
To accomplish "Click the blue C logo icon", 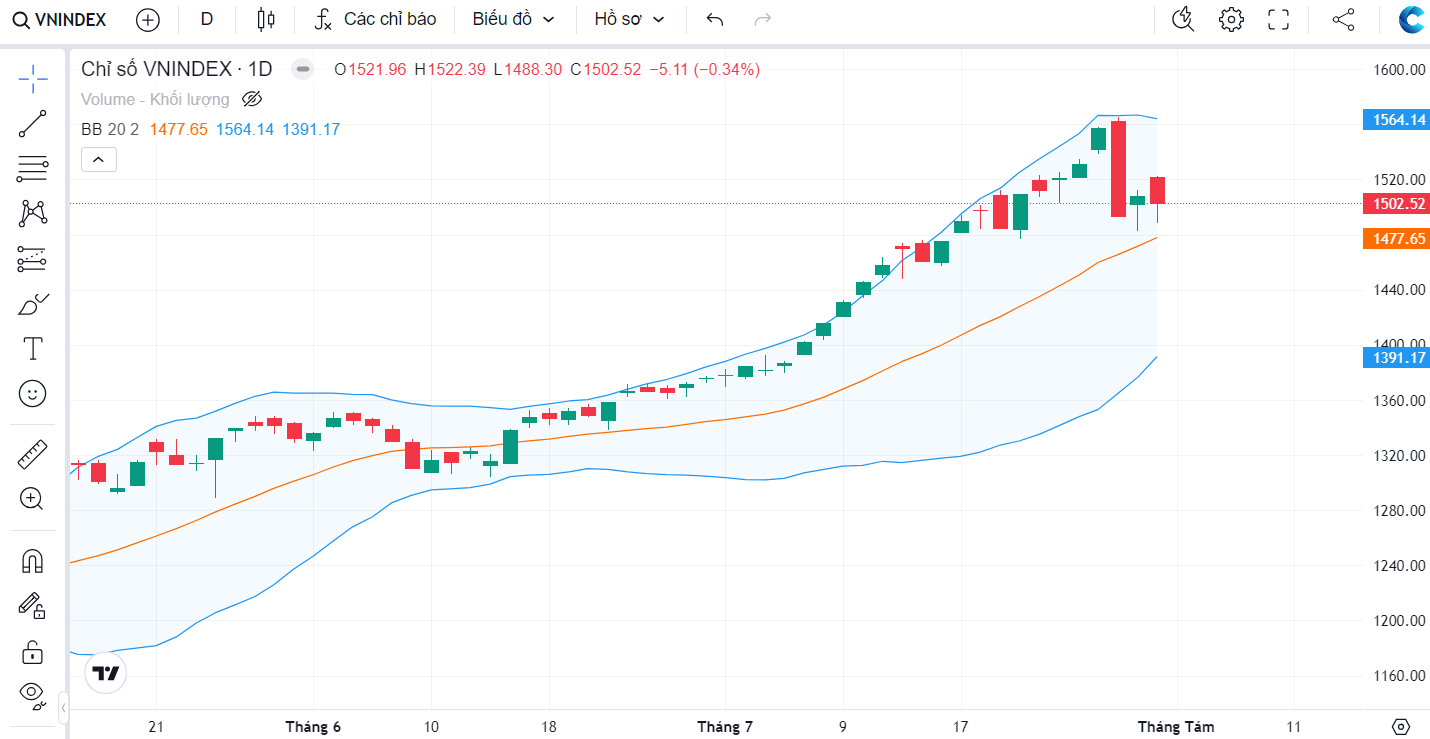I will point(1412,19).
